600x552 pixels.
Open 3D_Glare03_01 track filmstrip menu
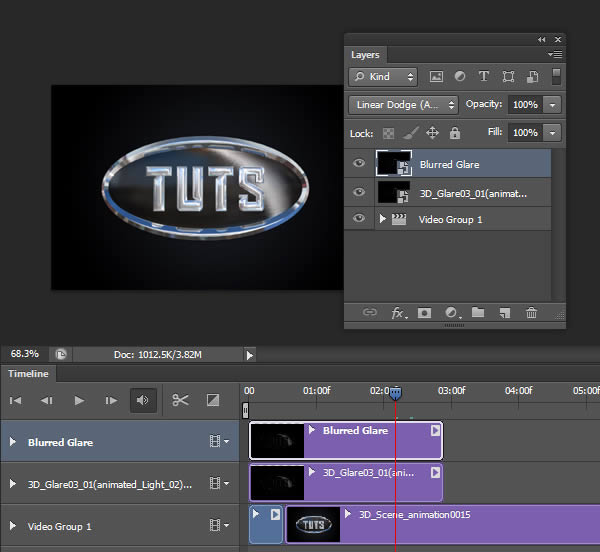click(x=219, y=484)
